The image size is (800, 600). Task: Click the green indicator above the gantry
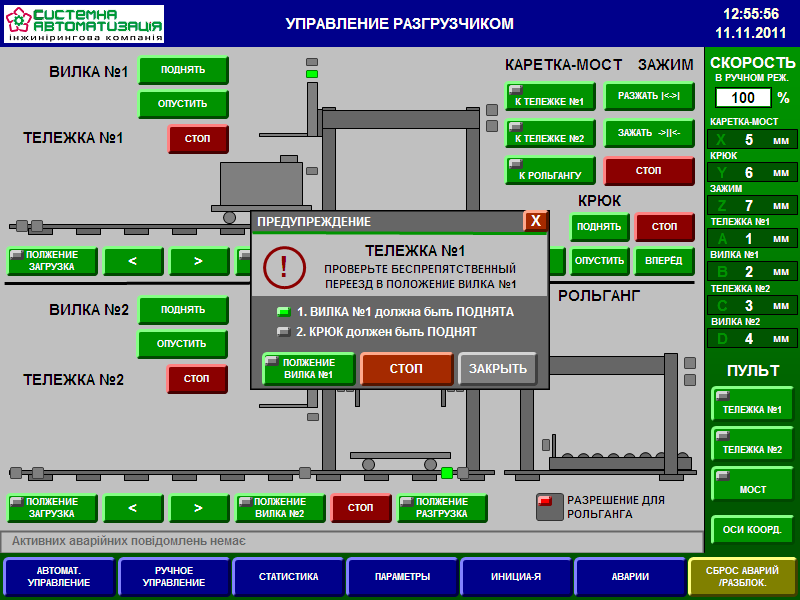point(312,74)
